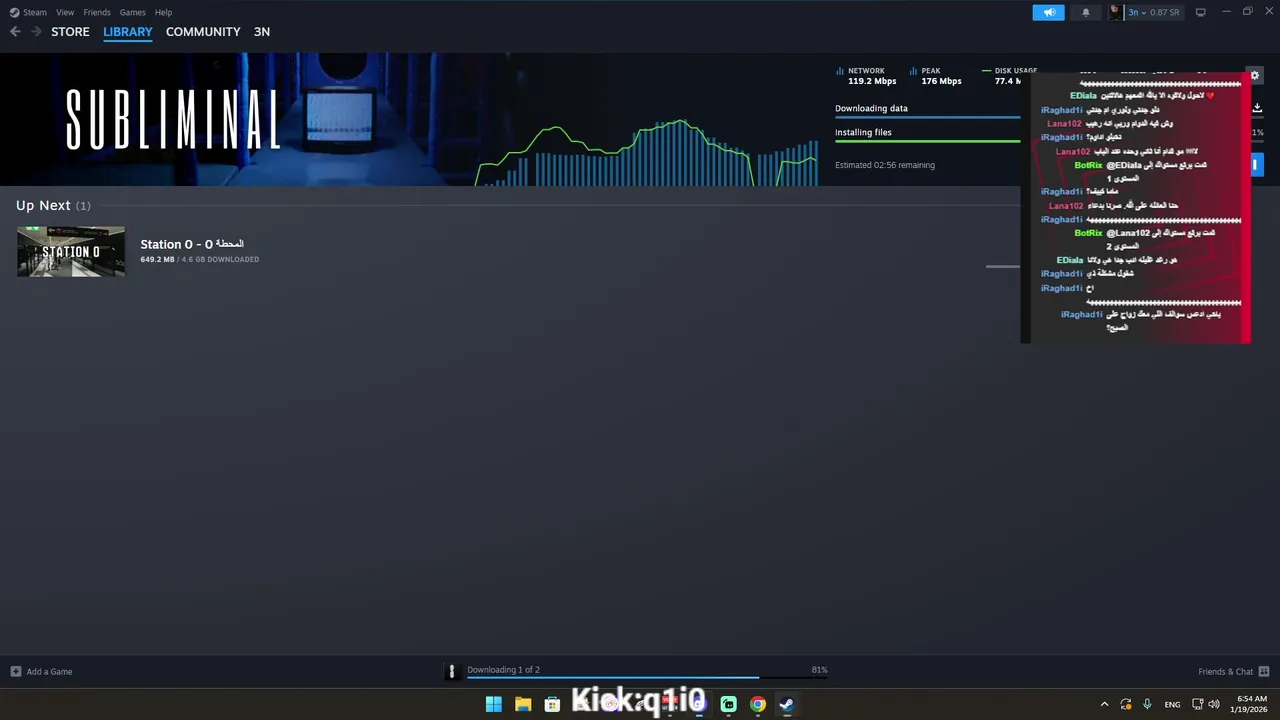Click the ENG language indicator
The width and height of the screenshot is (1280, 720).
pyautogui.click(x=1172, y=704)
